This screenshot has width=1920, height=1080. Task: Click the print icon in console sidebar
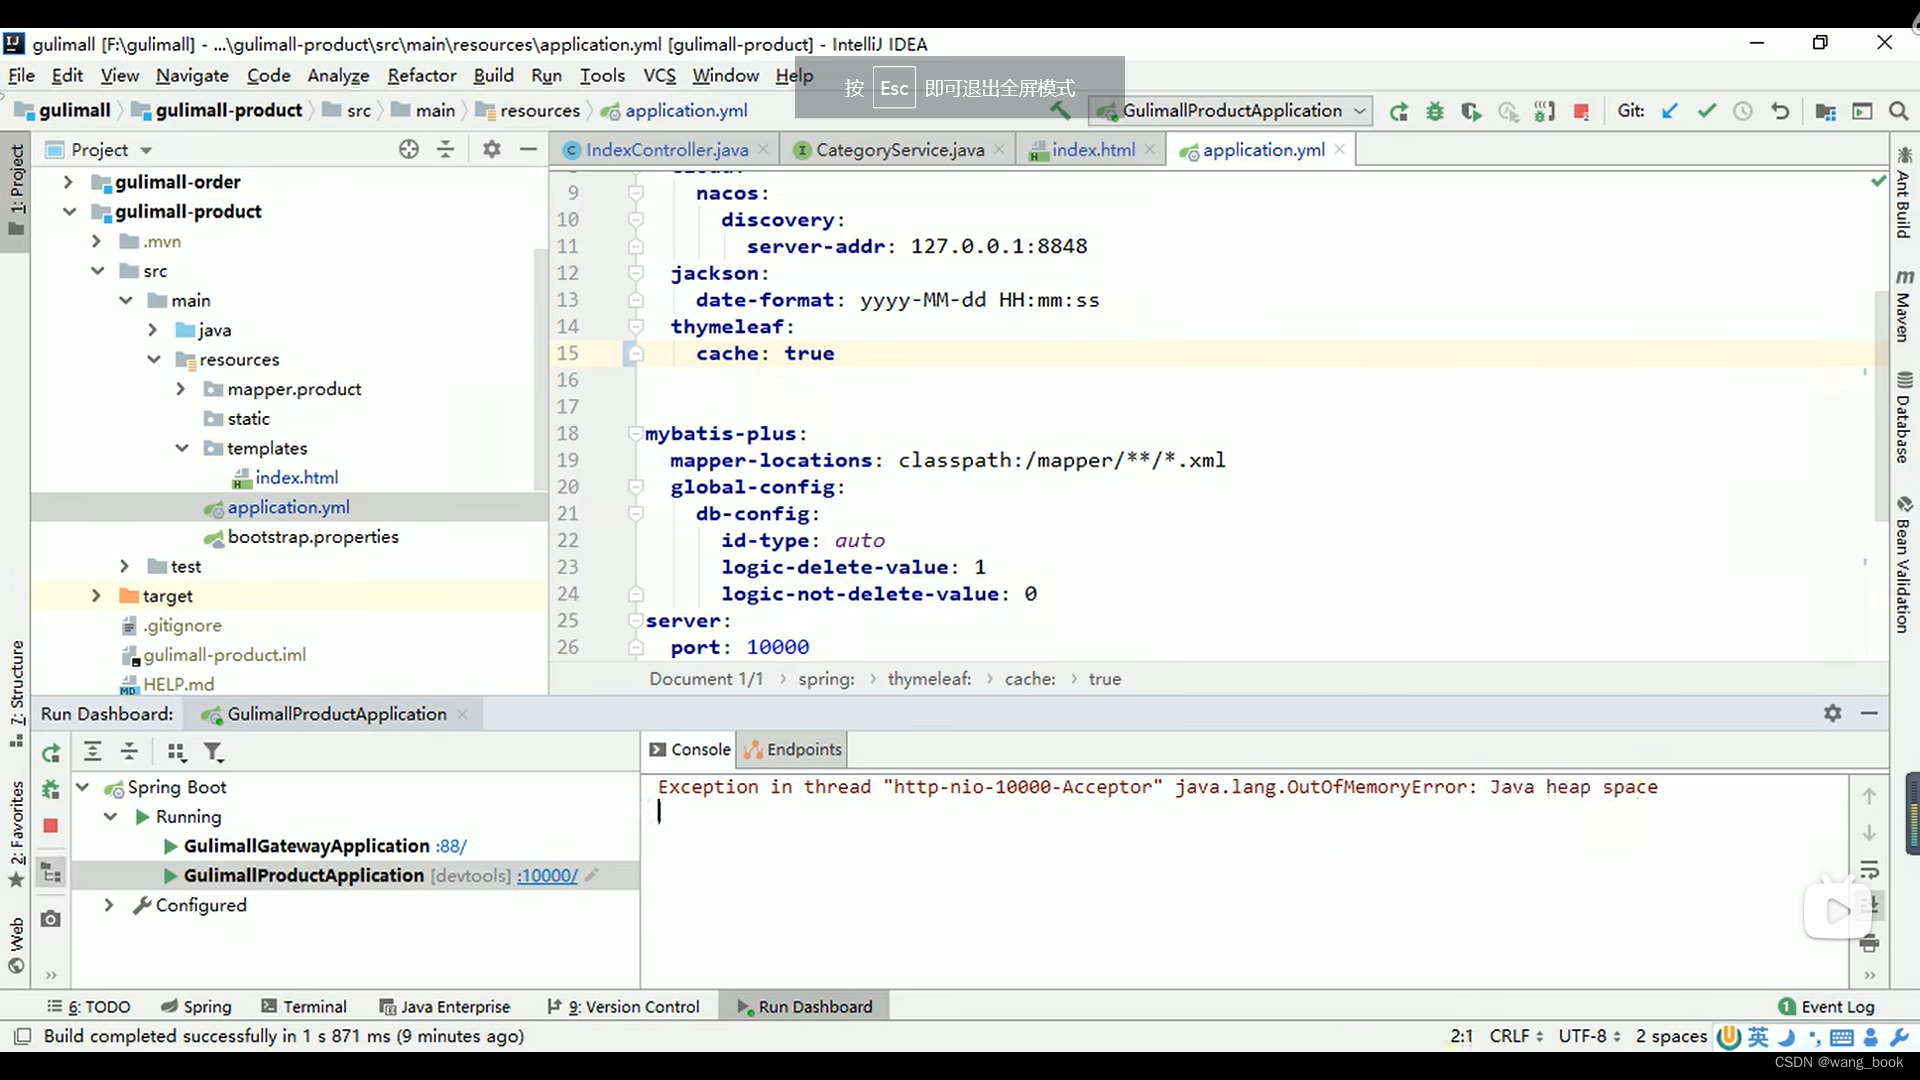1869,943
